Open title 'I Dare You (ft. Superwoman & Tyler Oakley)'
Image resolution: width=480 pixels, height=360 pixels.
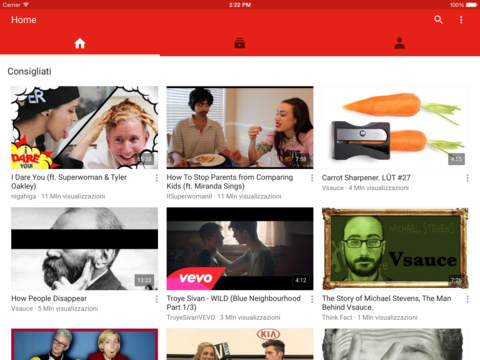coord(69,182)
